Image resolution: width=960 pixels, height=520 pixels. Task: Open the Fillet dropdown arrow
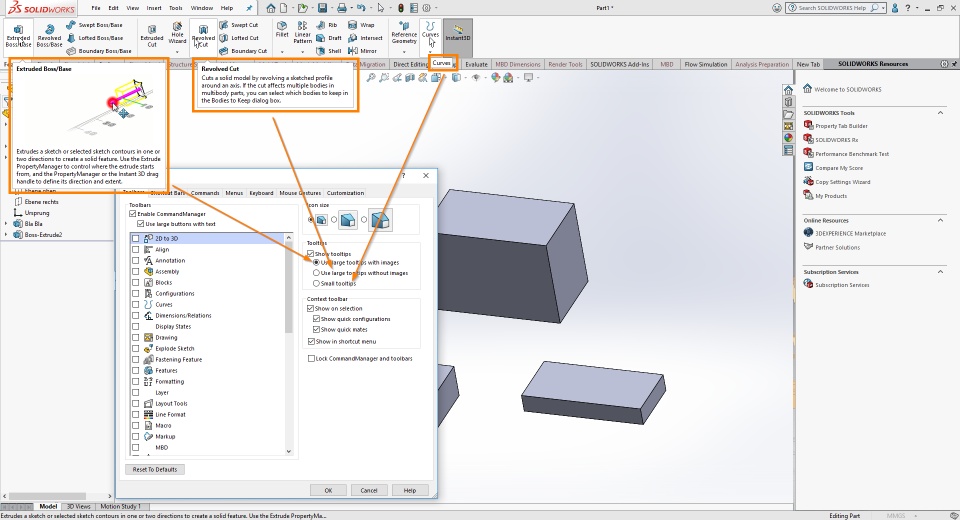(282, 52)
